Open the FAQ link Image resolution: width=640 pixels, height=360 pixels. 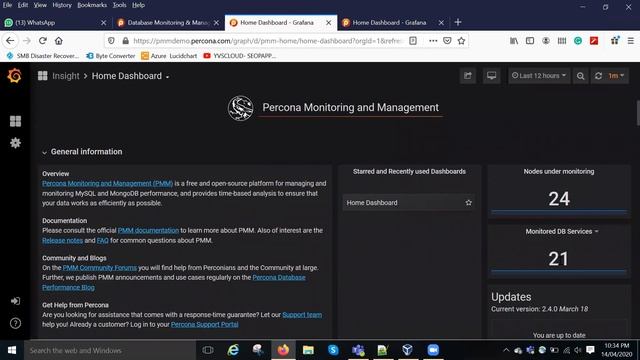point(102,240)
